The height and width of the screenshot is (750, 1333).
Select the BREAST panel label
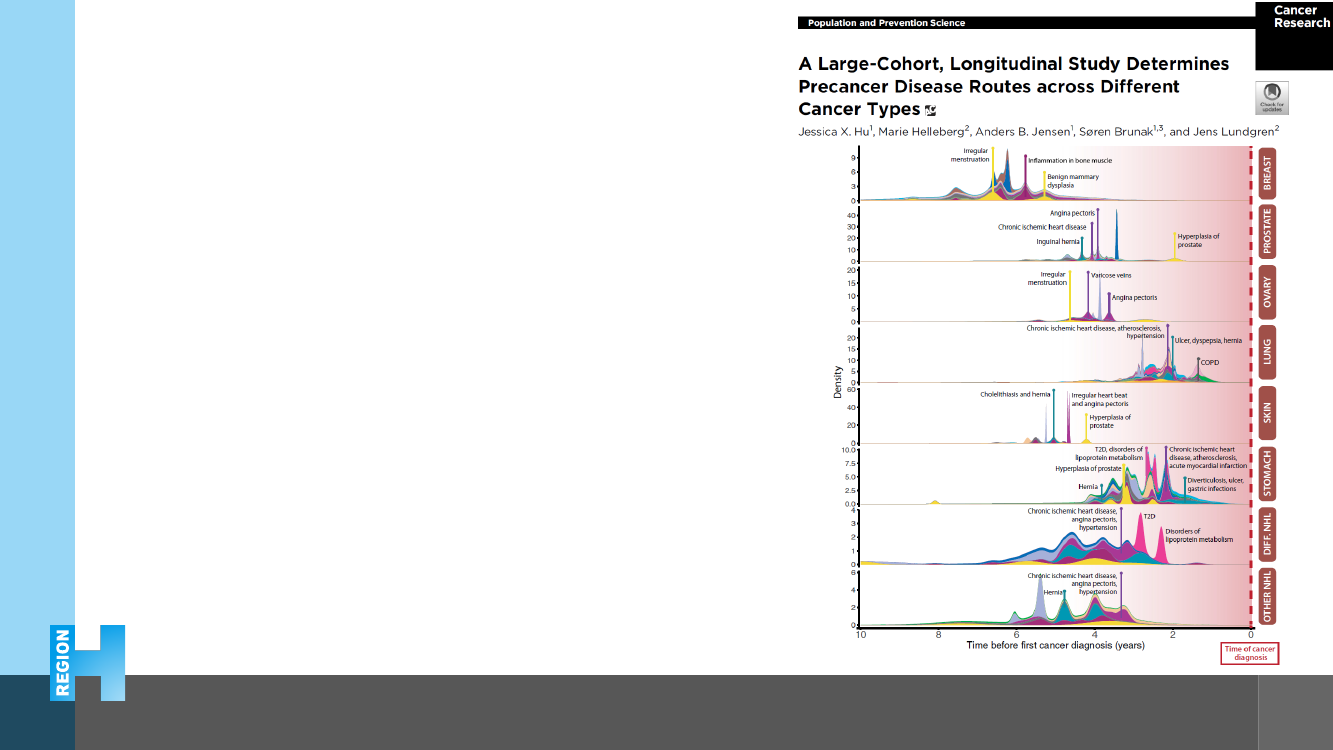click(1267, 174)
